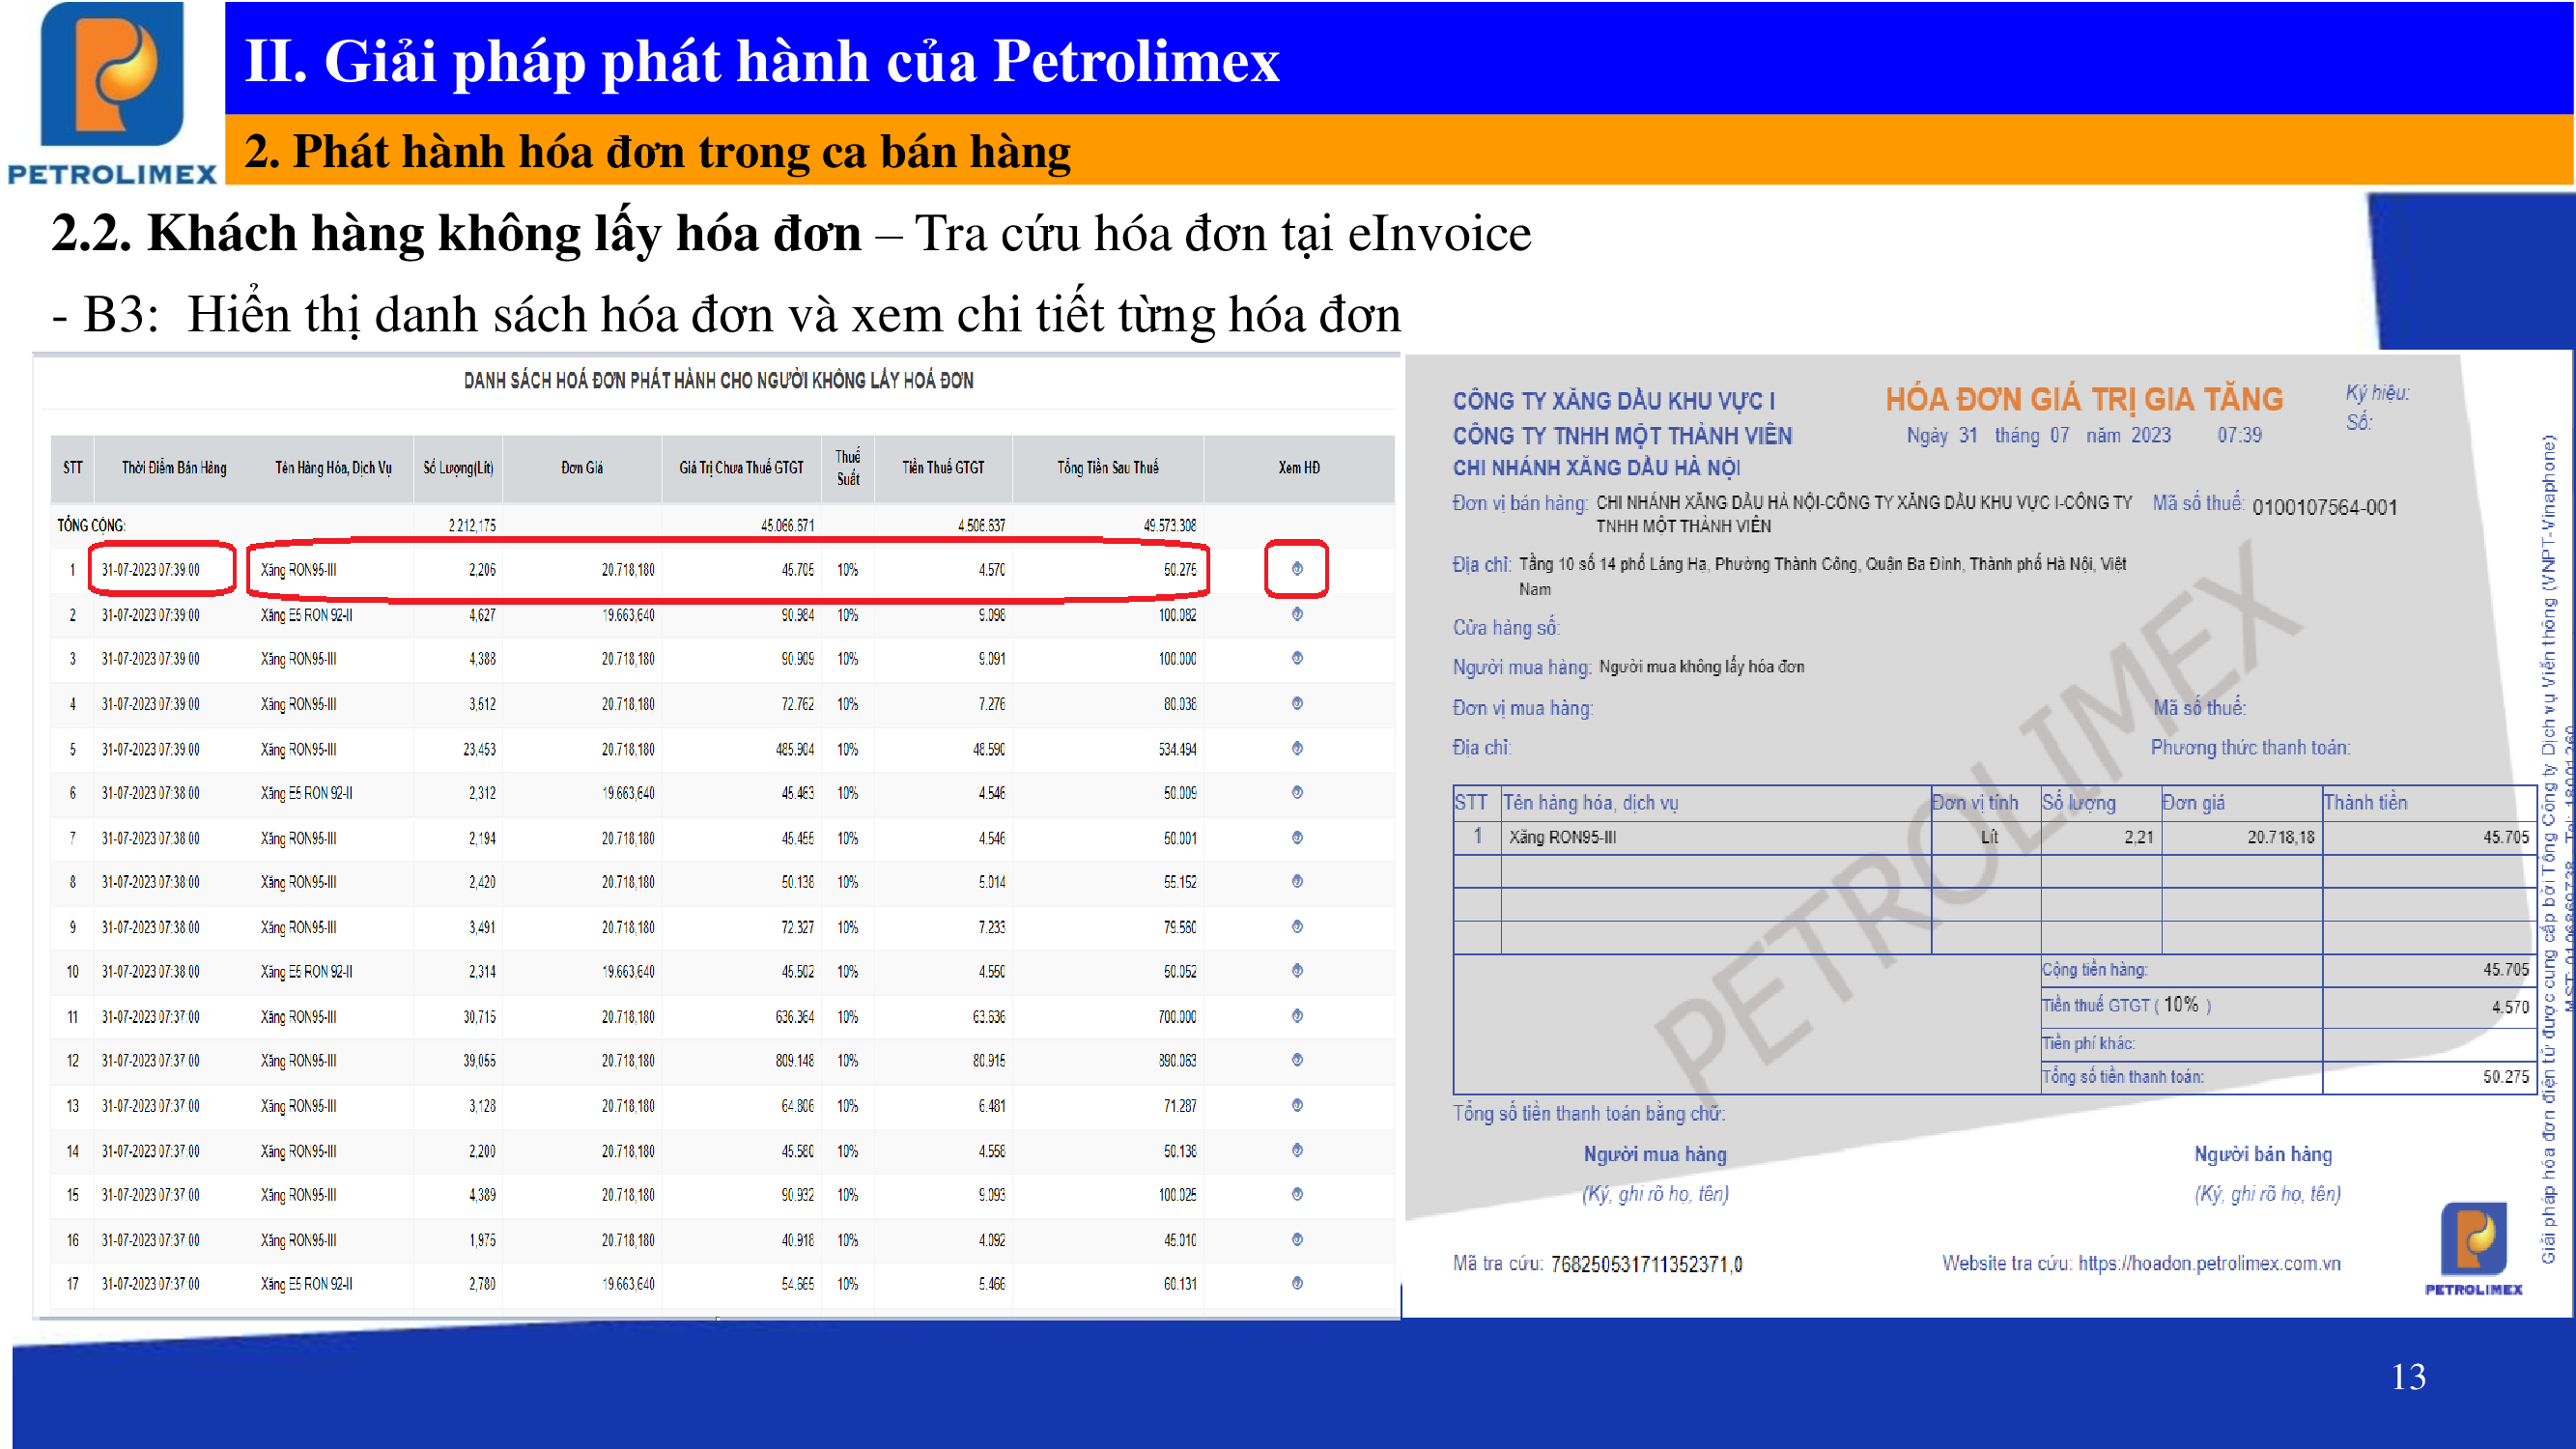The image size is (2576, 1449).
Task: View invoice details of row 13
Action: click(1297, 1105)
